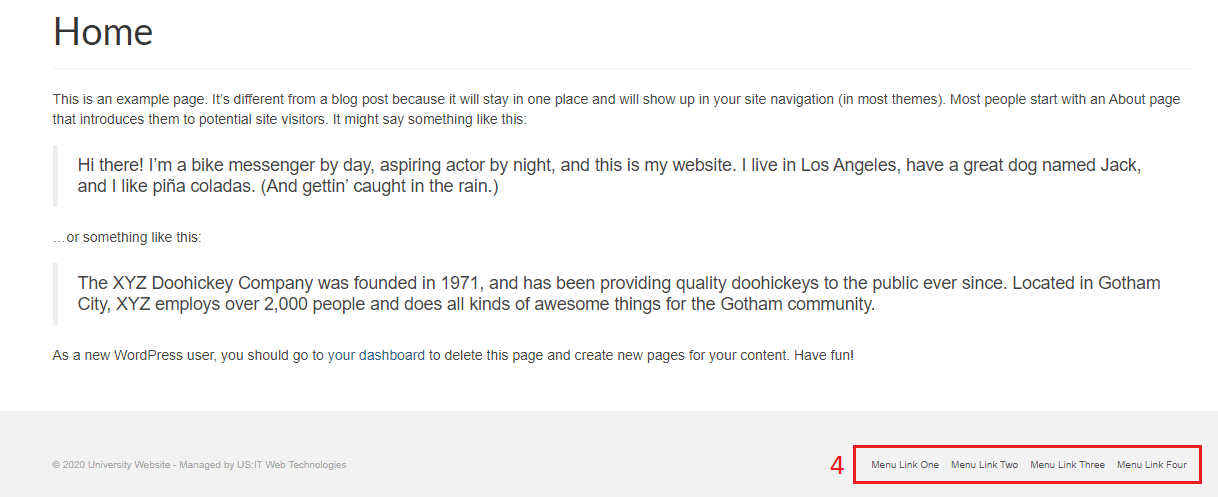Click the XYZ Doohickey Company blockquote
This screenshot has height=497, width=1218.
coord(619,294)
